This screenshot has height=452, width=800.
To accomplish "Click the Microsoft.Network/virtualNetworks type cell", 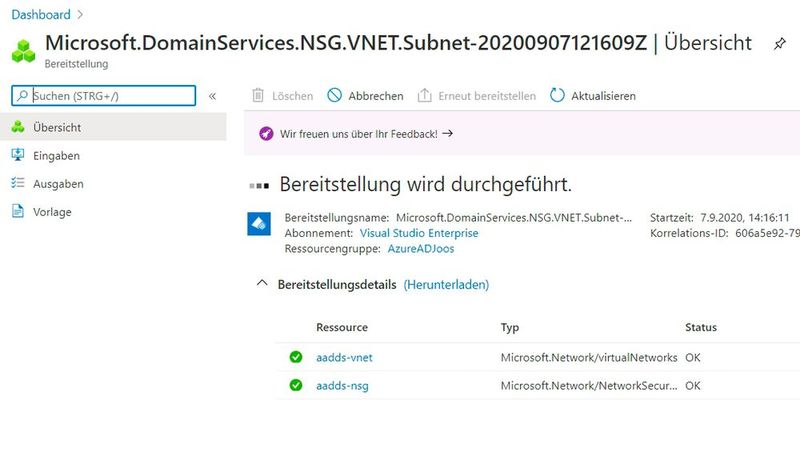I will pyautogui.click(x=589, y=358).
